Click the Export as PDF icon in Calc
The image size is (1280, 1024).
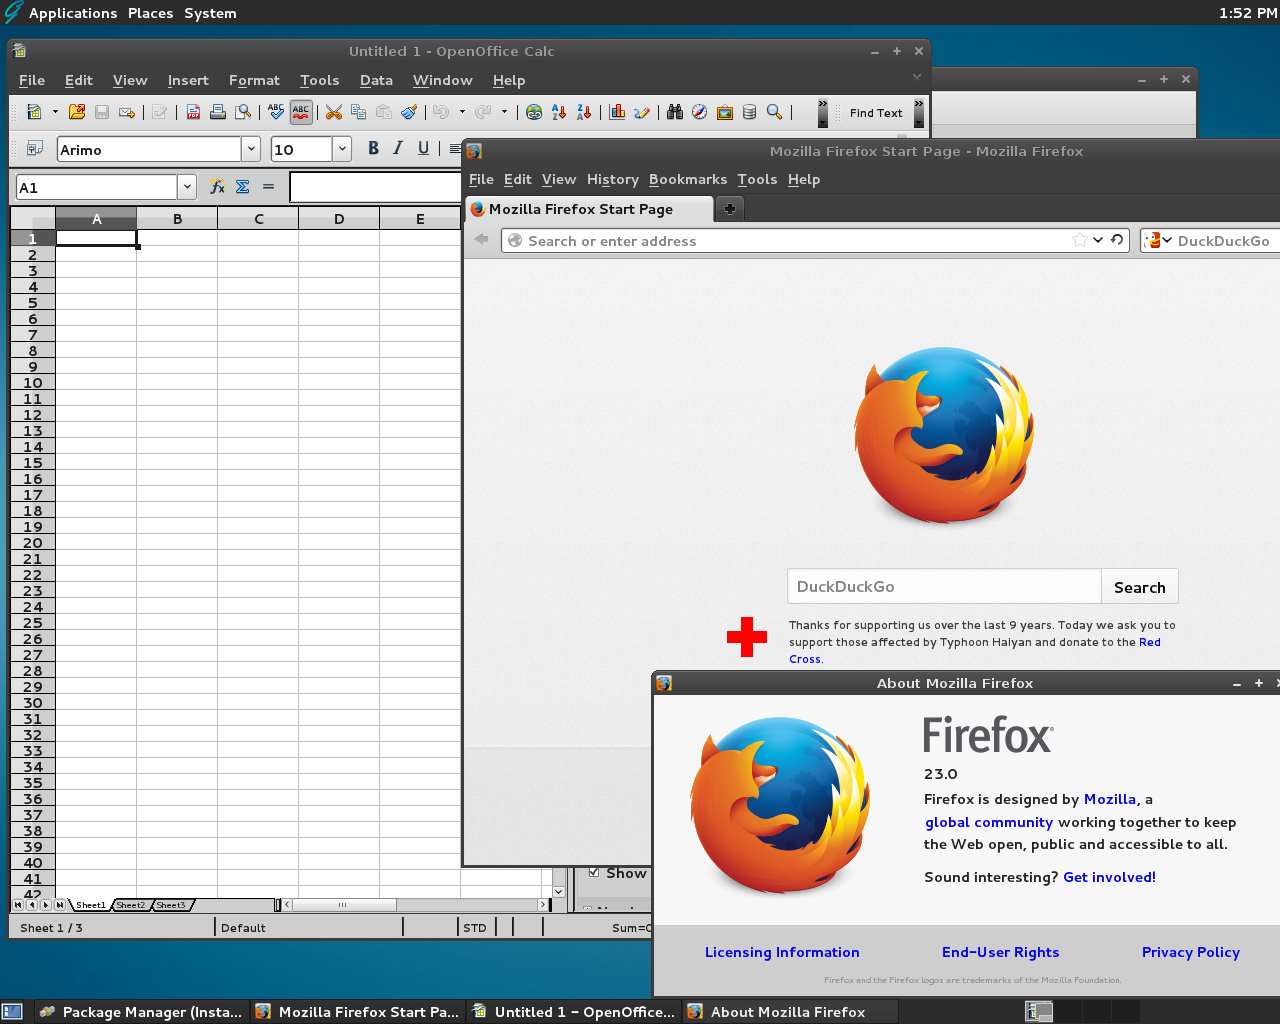tap(193, 112)
